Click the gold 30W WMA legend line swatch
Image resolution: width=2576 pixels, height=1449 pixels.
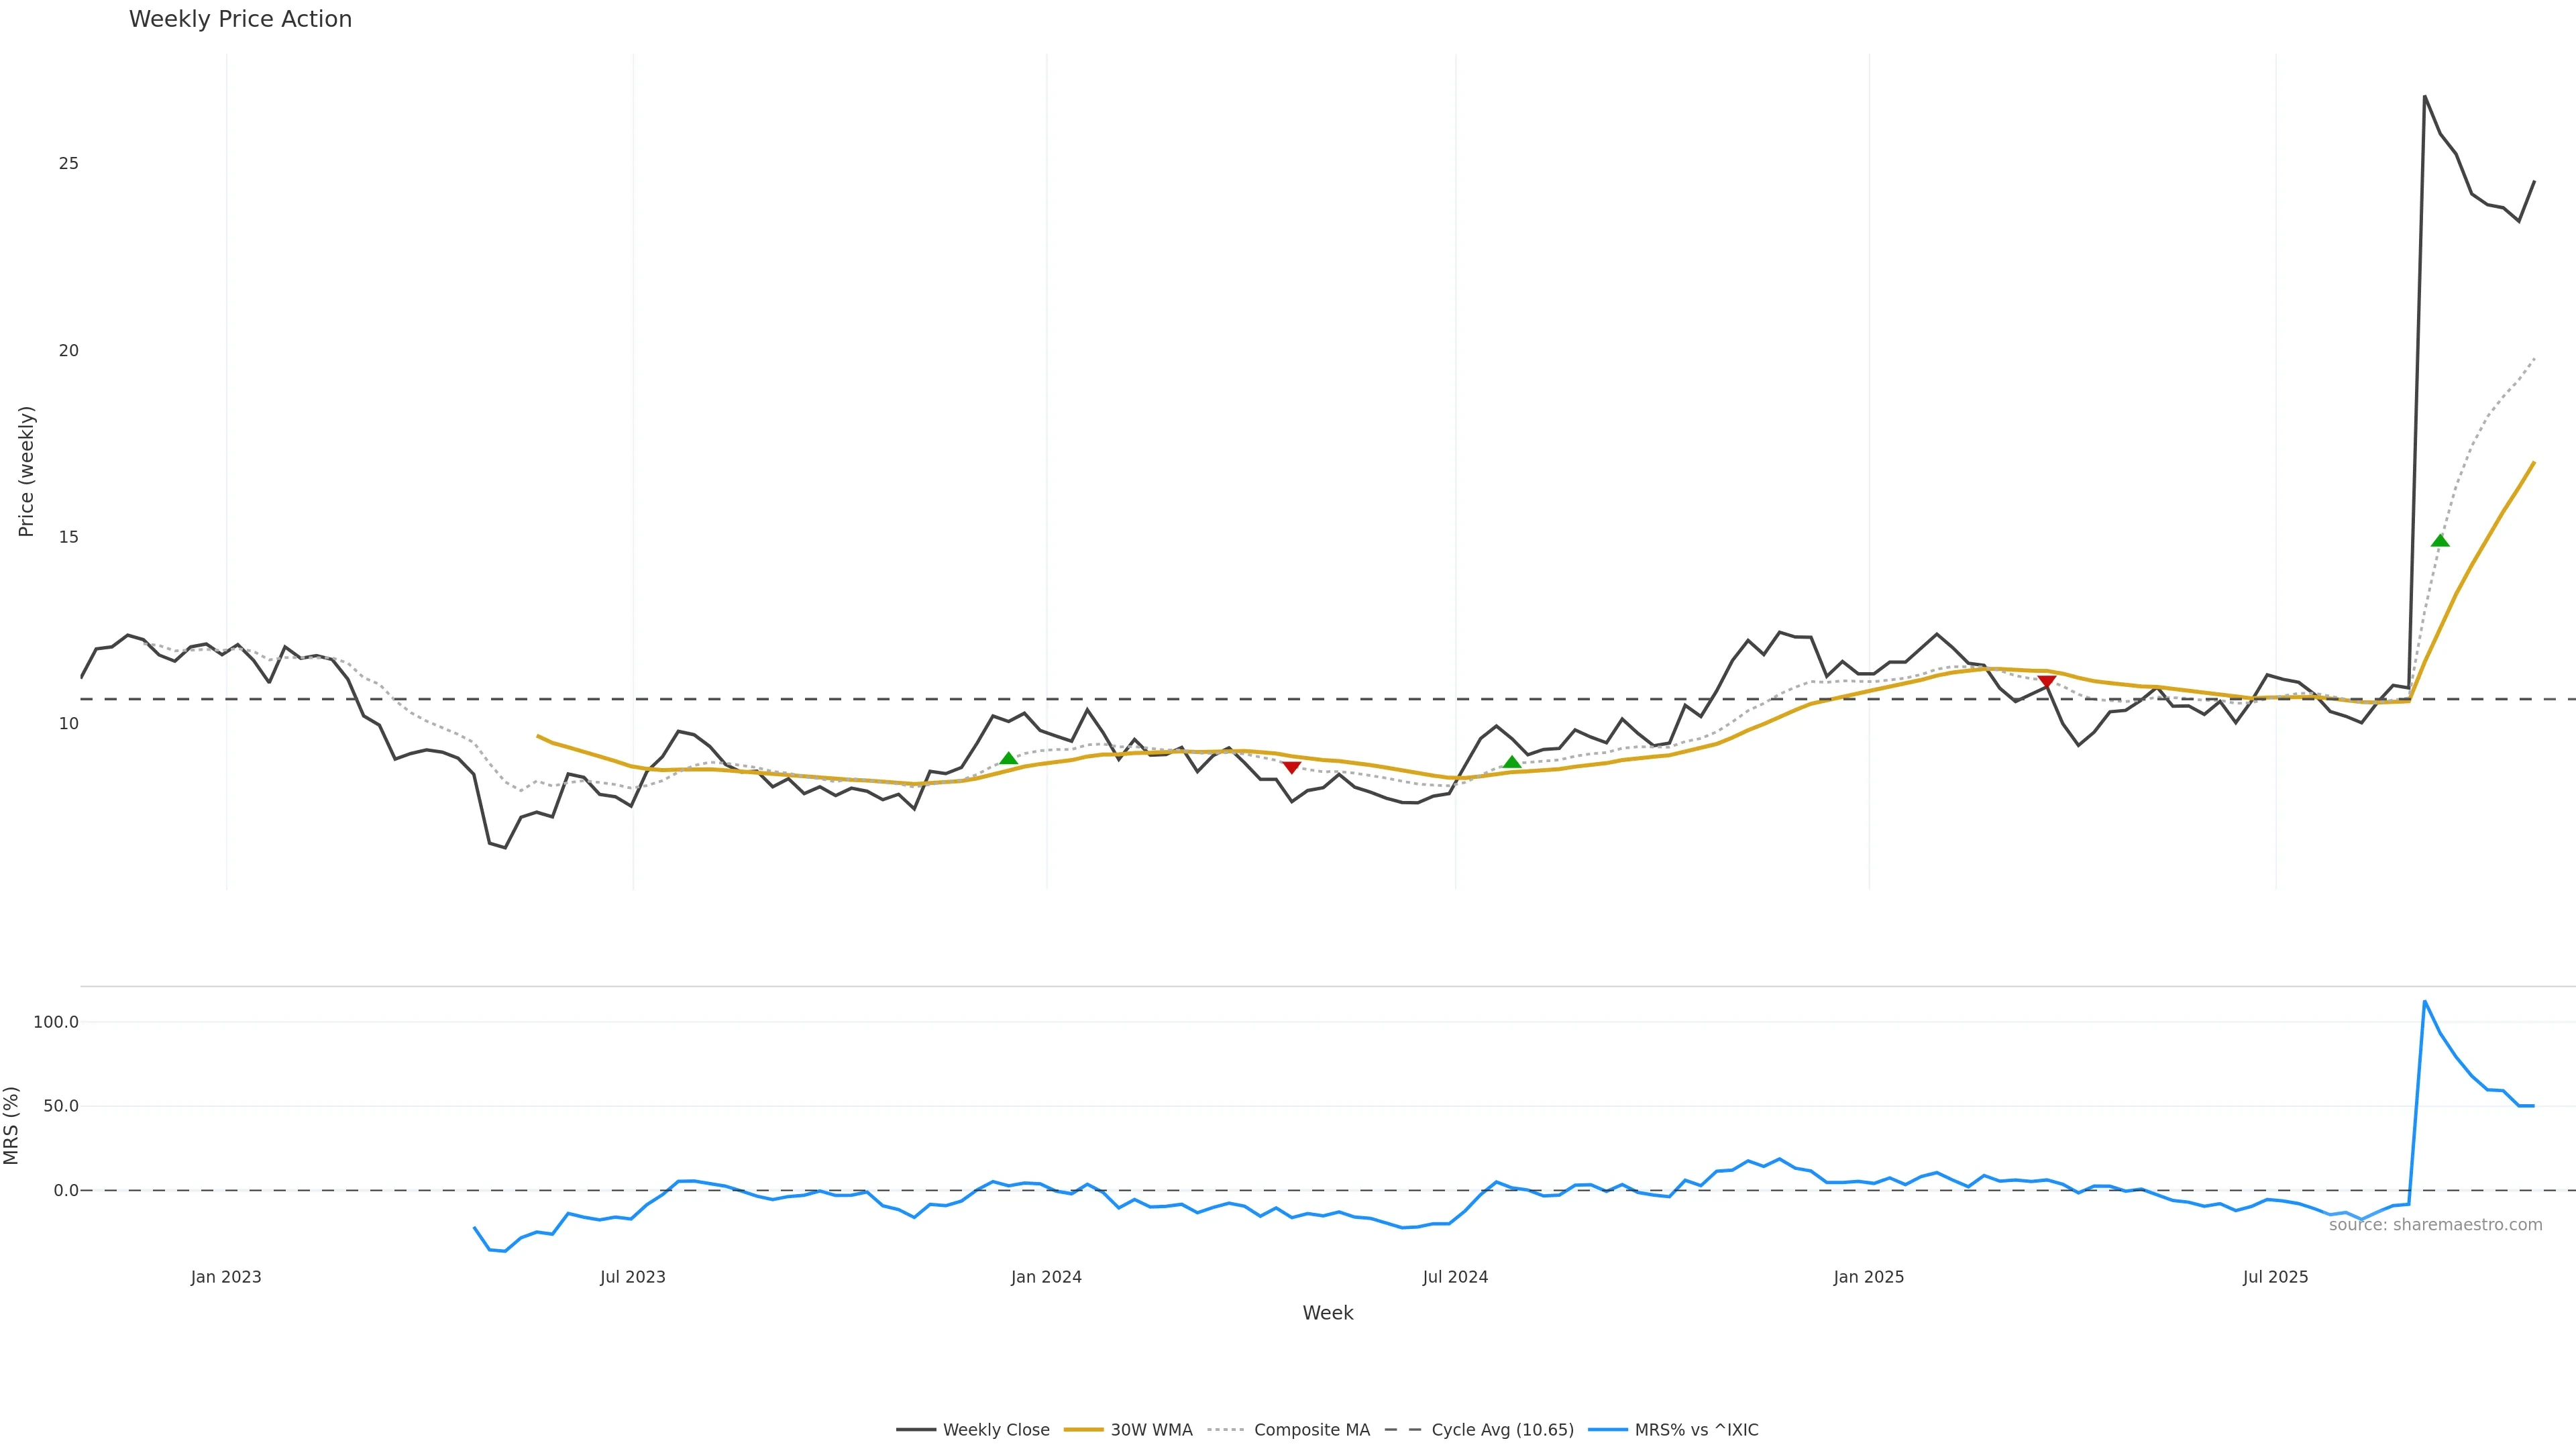click(1083, 1430)
